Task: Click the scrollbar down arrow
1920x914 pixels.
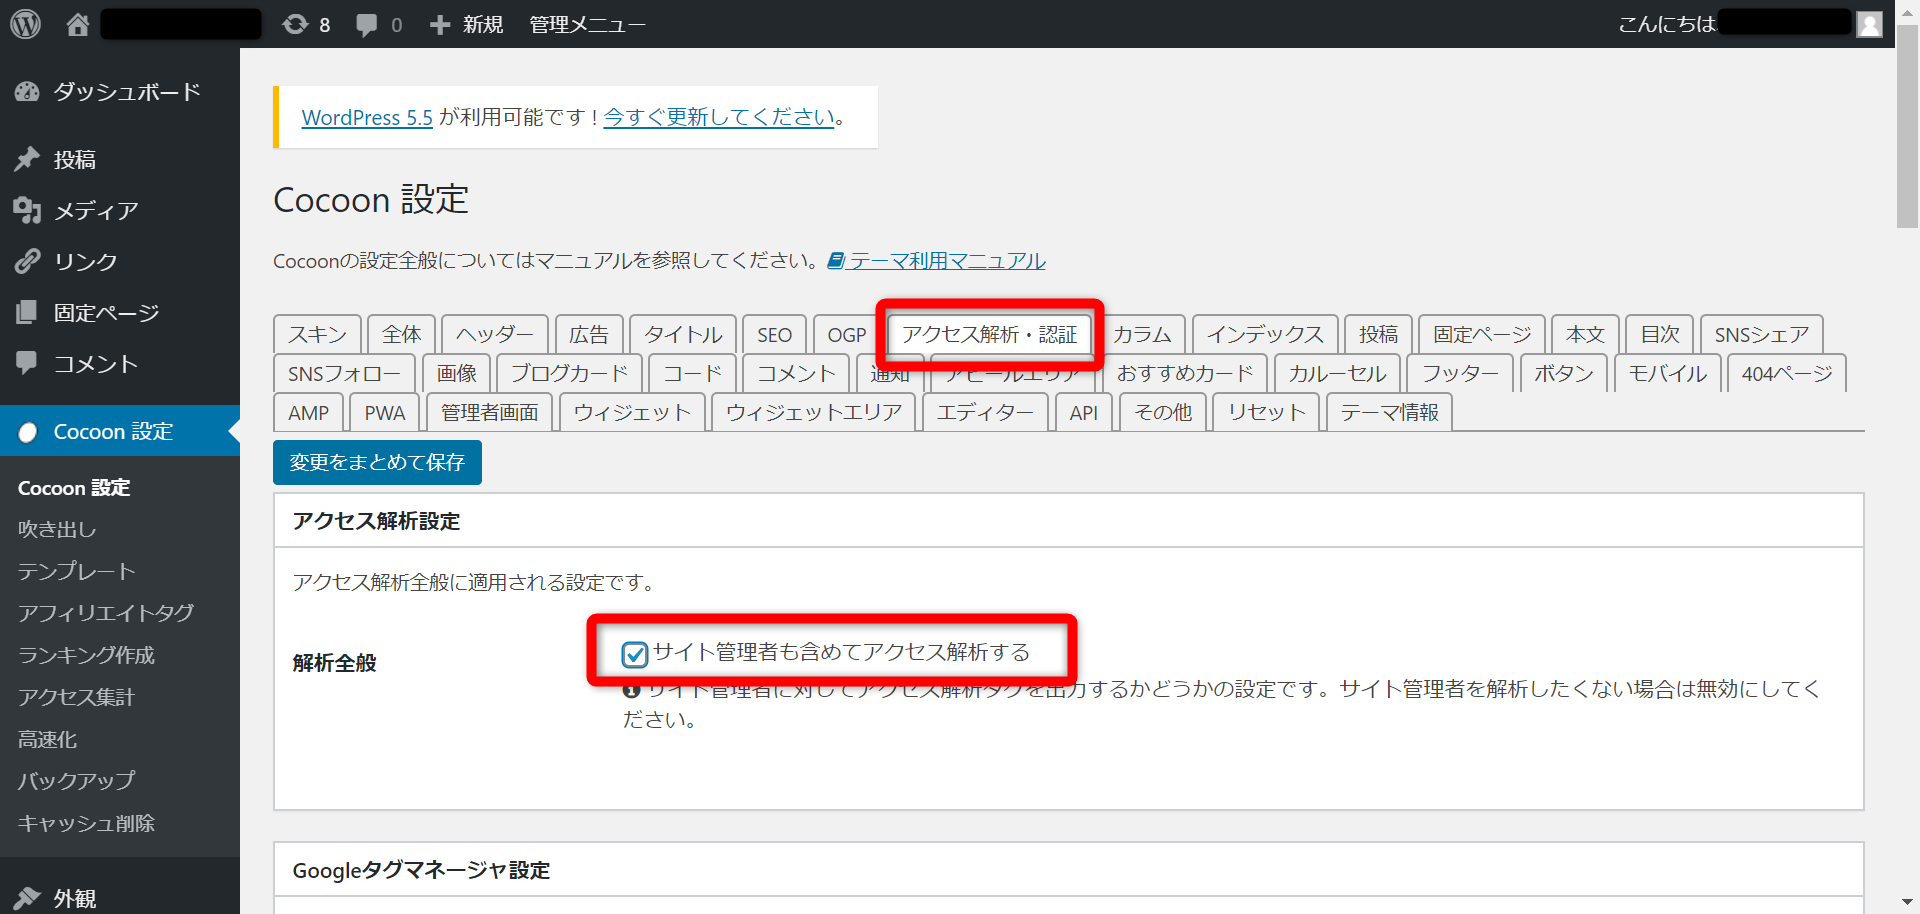Action: pyautogui.click(x=1908, y=902)
